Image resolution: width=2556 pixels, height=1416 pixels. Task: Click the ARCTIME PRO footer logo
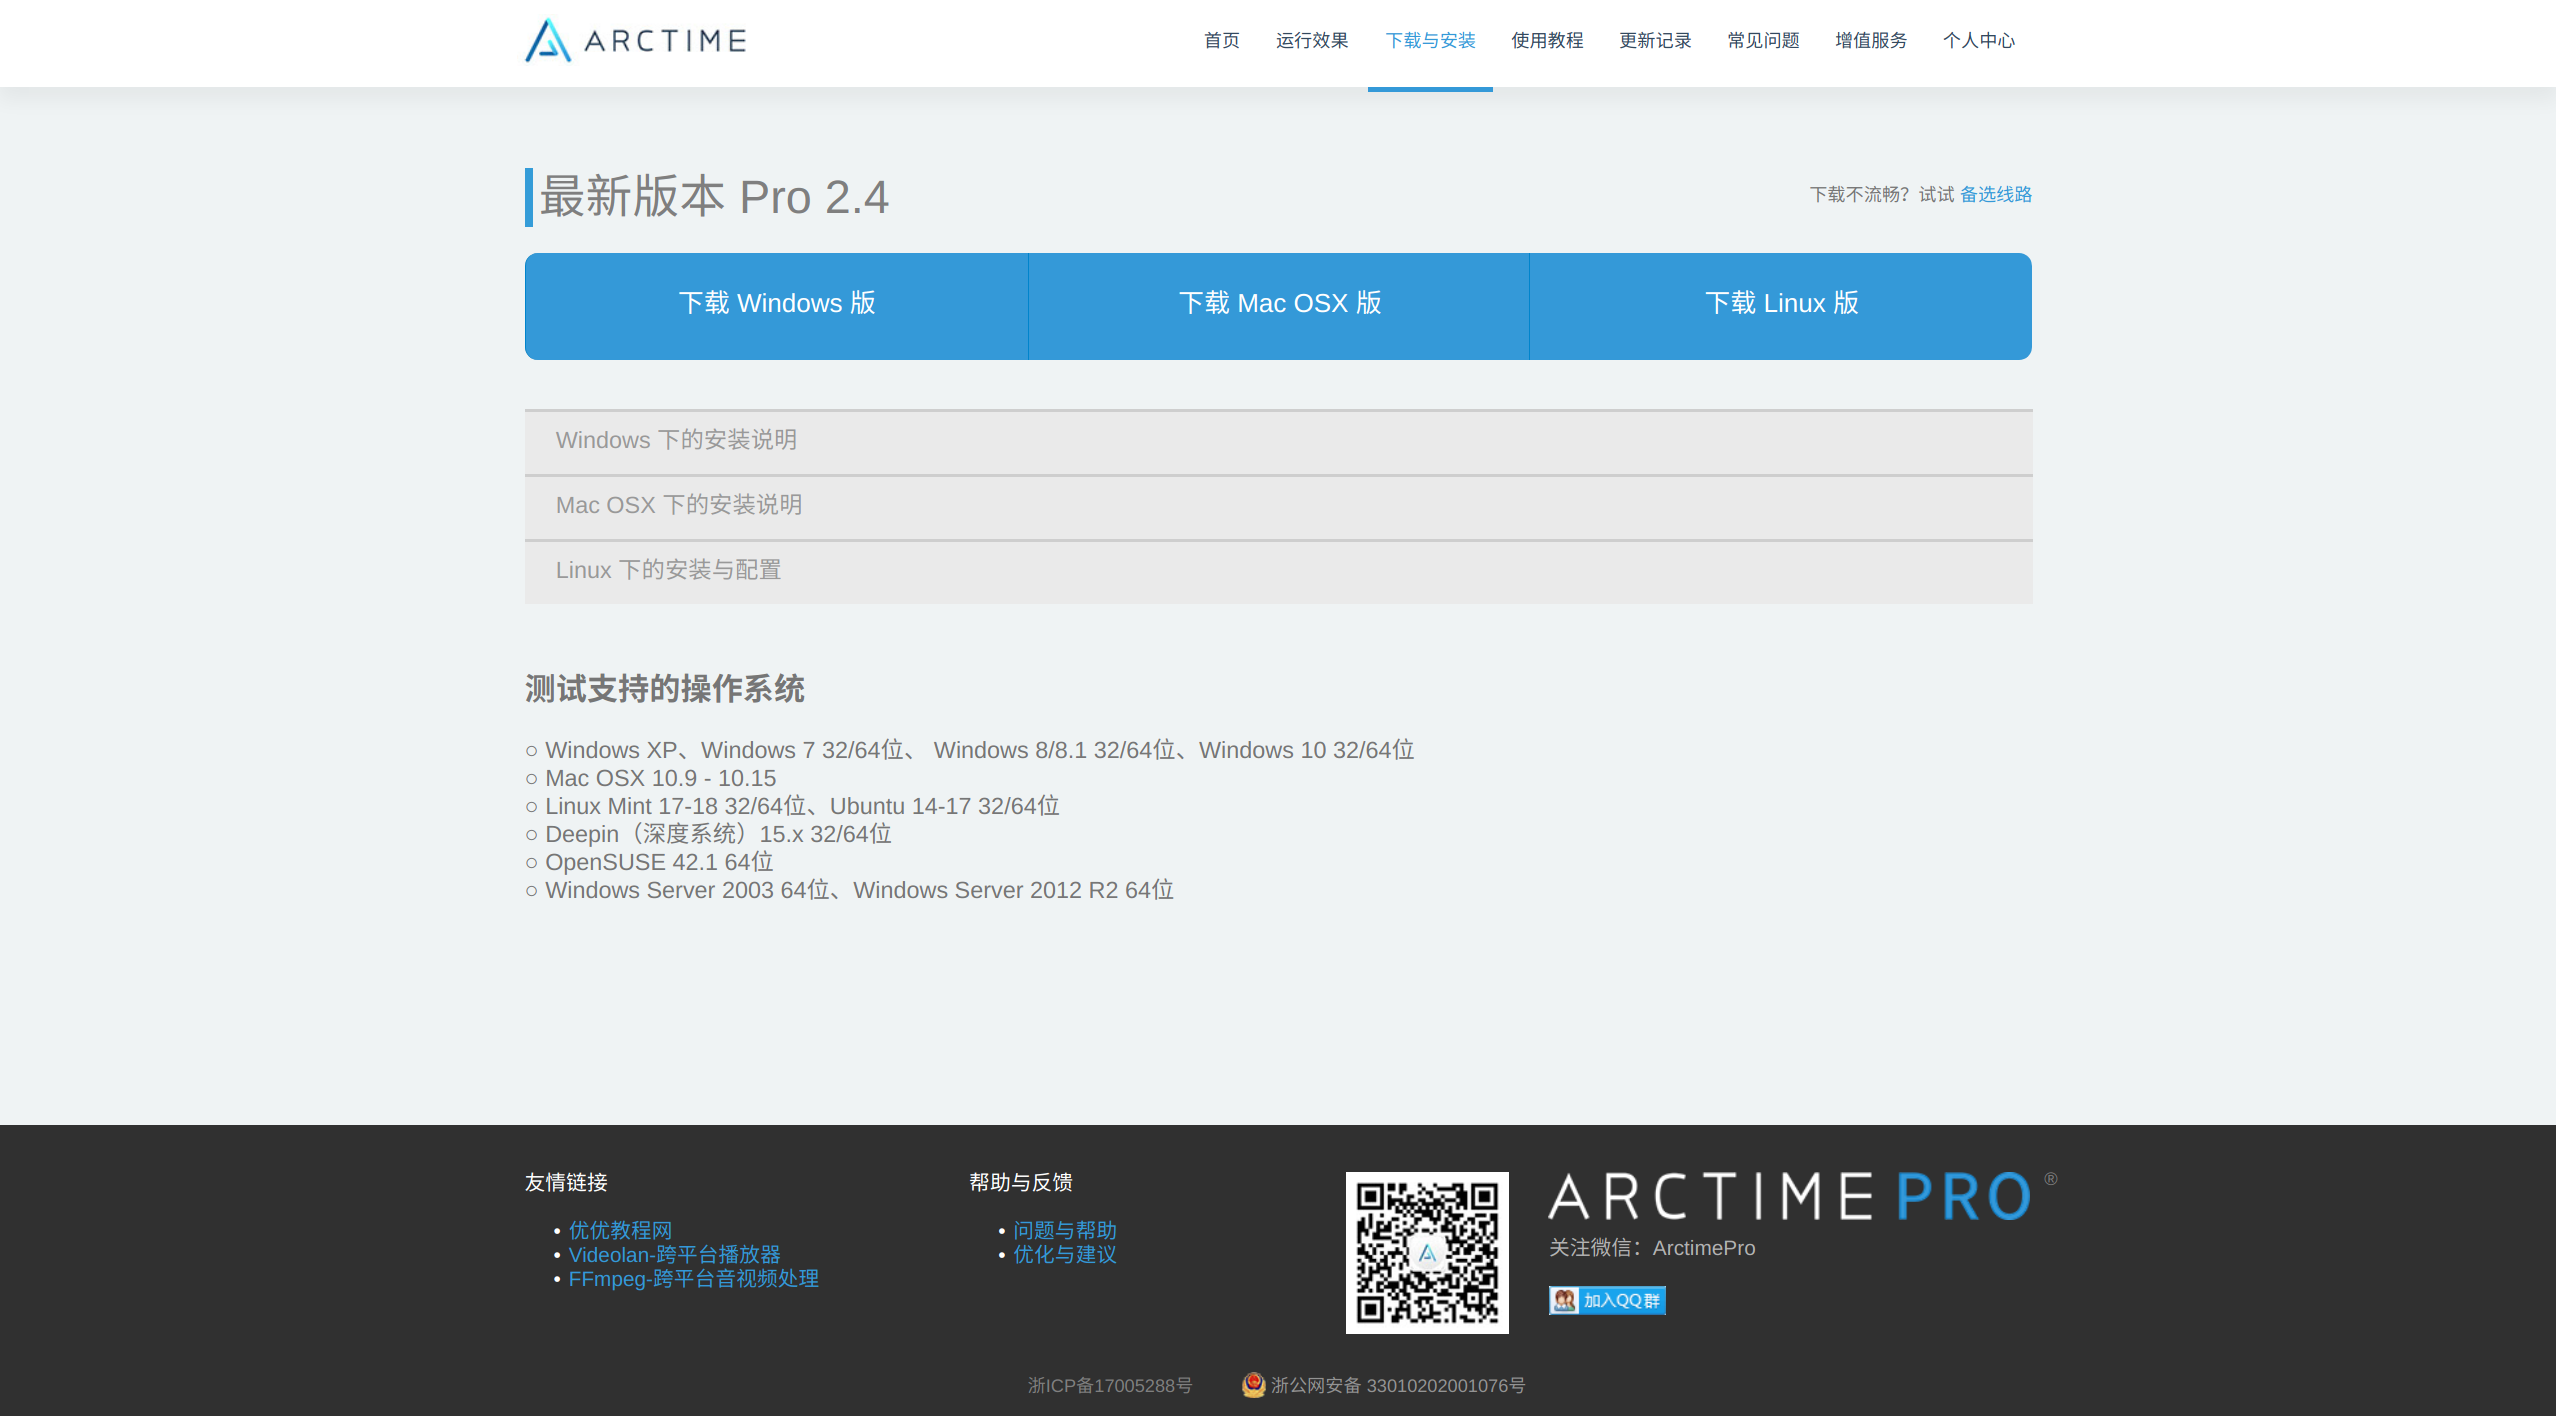1790,1197
